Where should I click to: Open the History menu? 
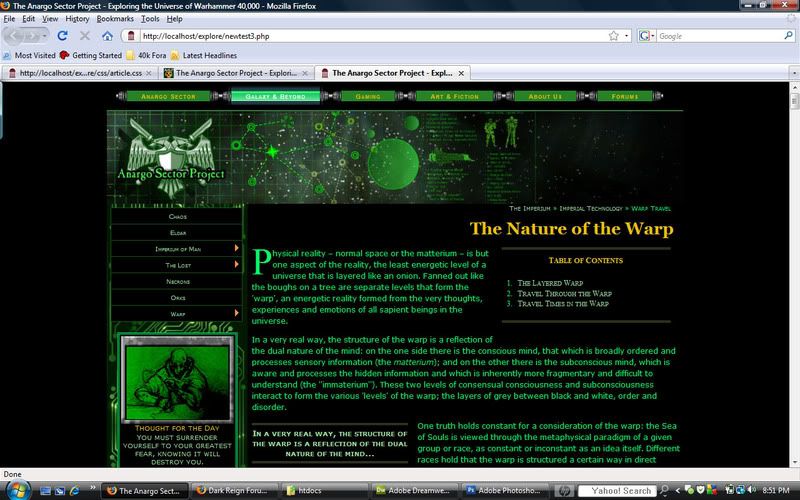point(77,19)
